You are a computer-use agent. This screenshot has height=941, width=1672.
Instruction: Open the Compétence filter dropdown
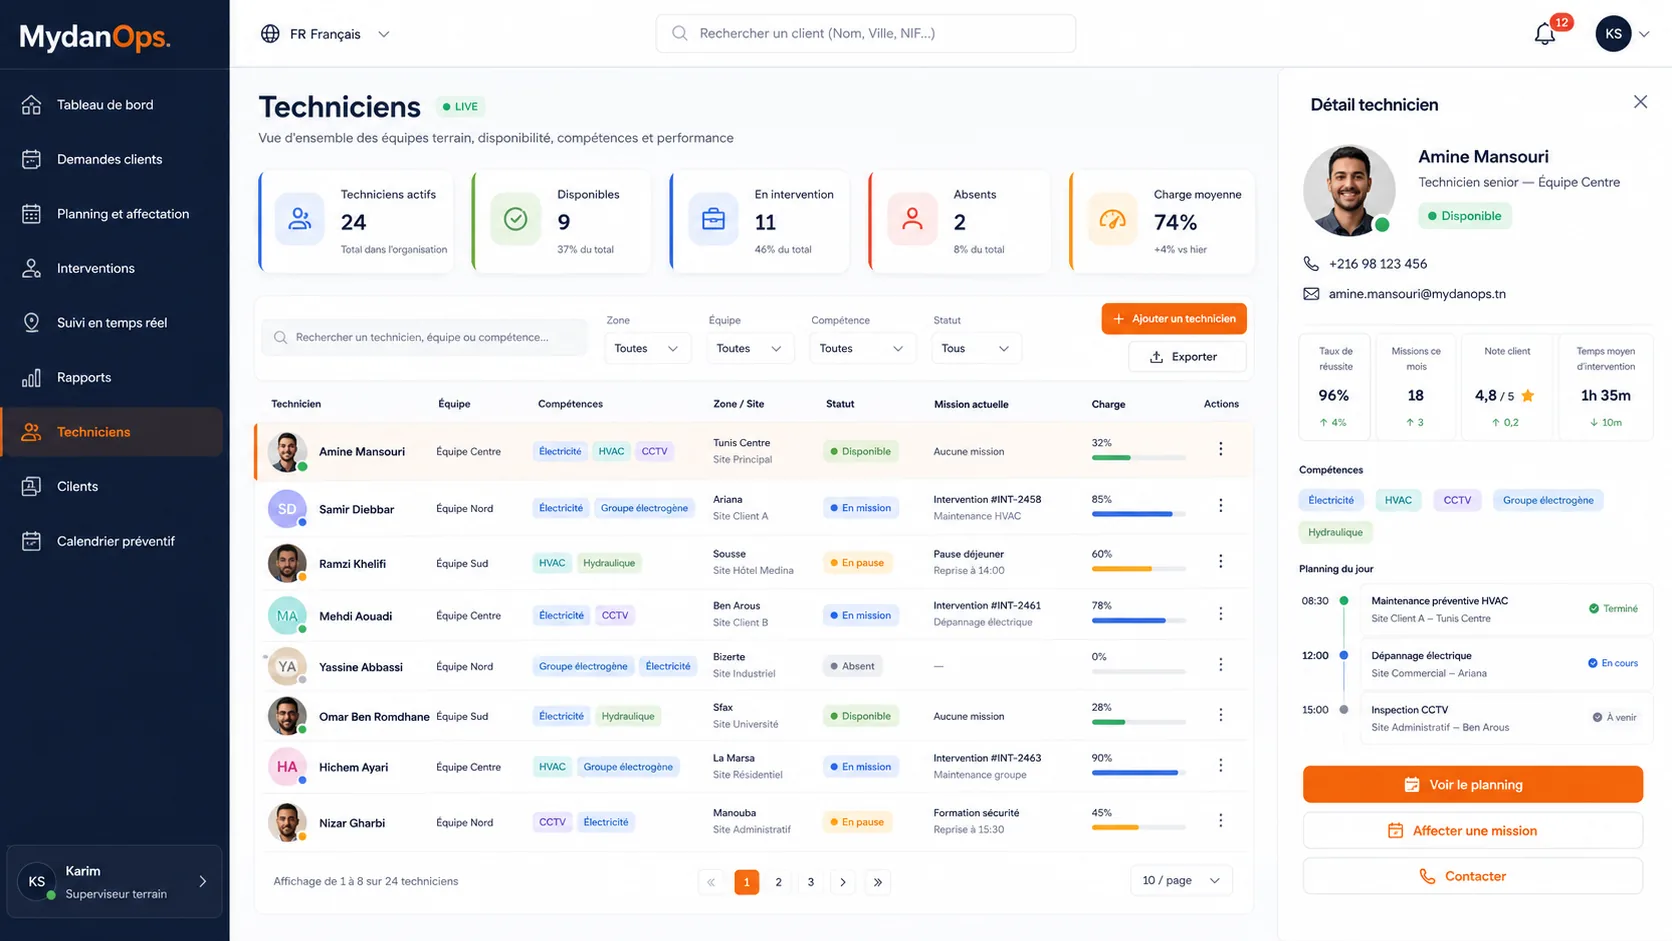point(862,348)
